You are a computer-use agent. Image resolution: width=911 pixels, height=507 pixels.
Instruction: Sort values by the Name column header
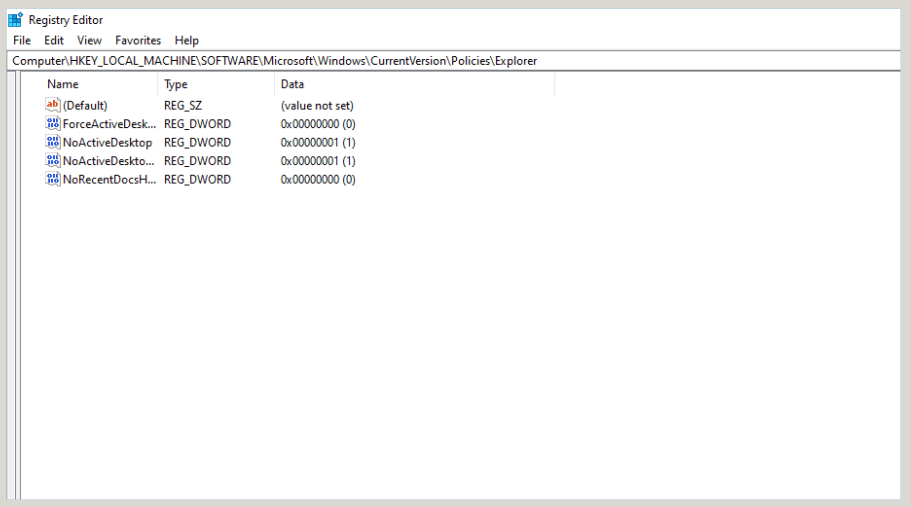pos(63,84)
